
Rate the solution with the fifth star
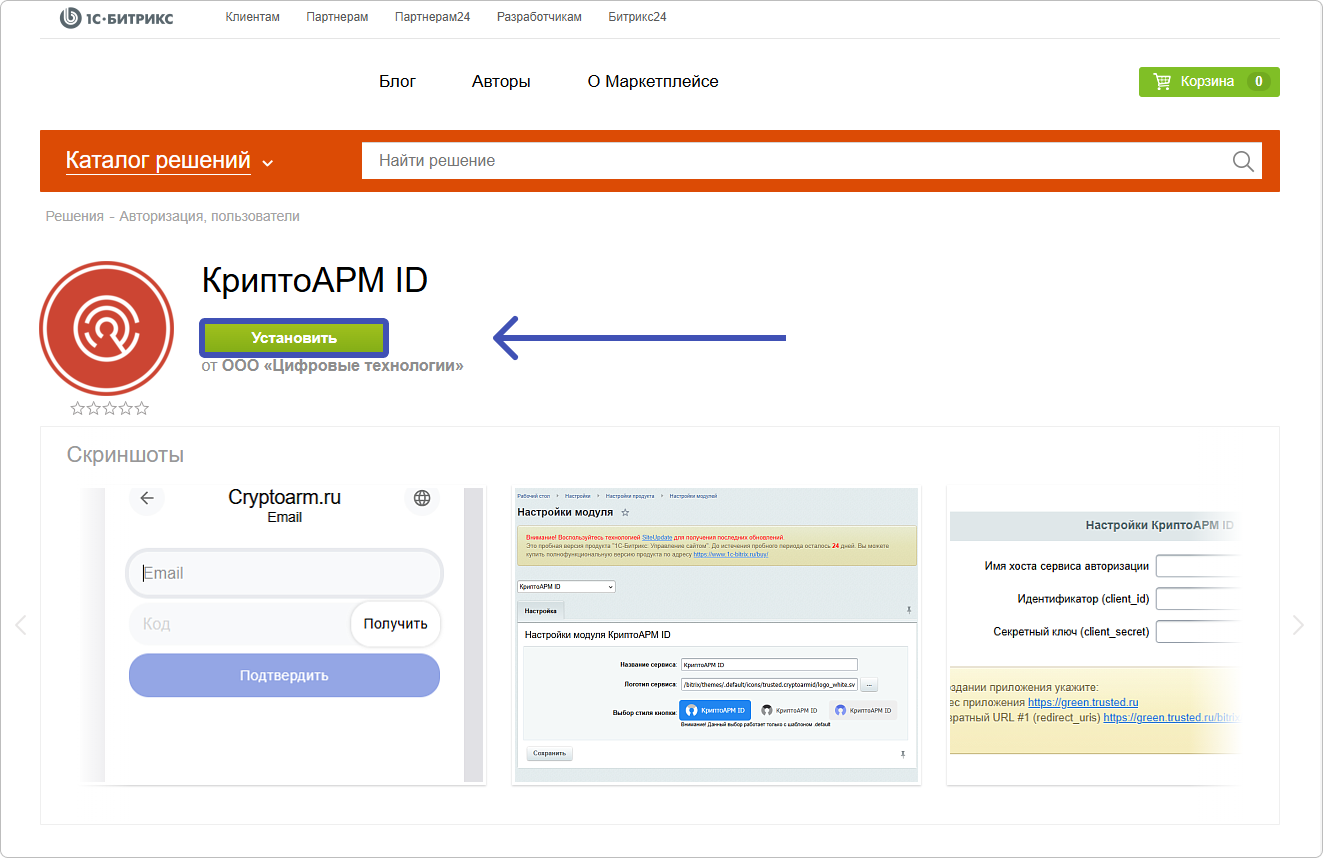point(141,408)
